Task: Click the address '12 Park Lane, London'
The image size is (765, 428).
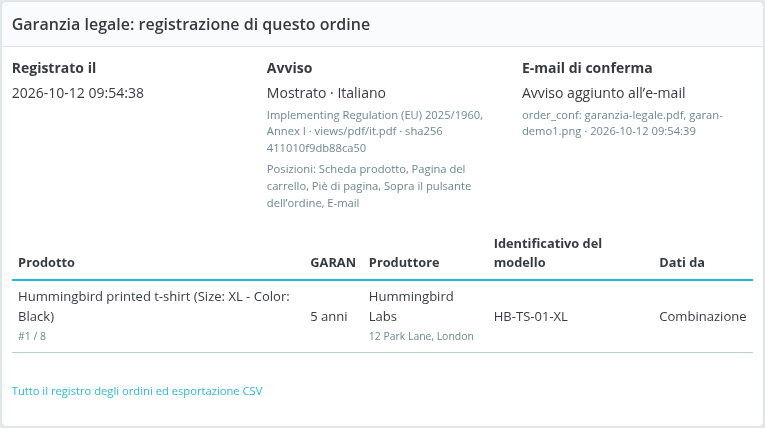Action: click(421, 336)
